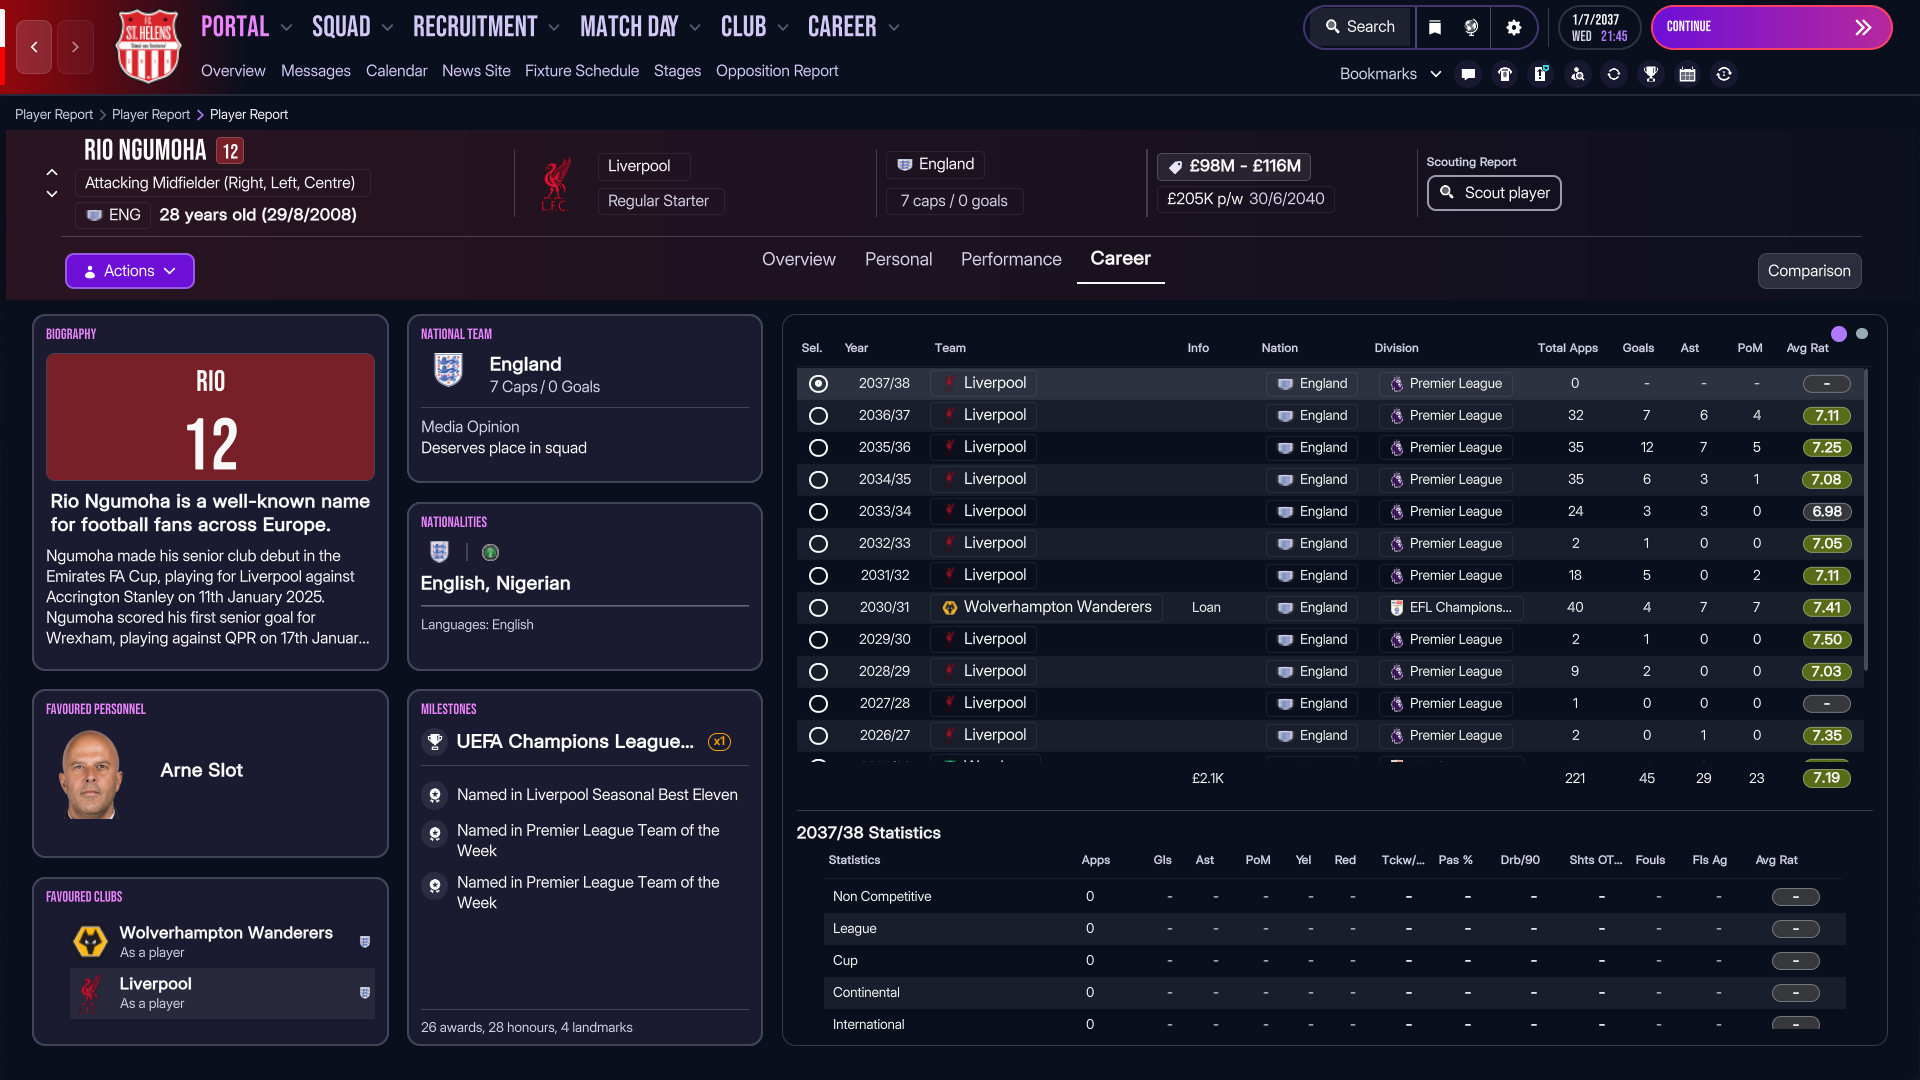The height and width of the screenshot is (1080, 1920).
Task: Expand the Bookmarks dropdown
Action: (x=1390, y=74)
